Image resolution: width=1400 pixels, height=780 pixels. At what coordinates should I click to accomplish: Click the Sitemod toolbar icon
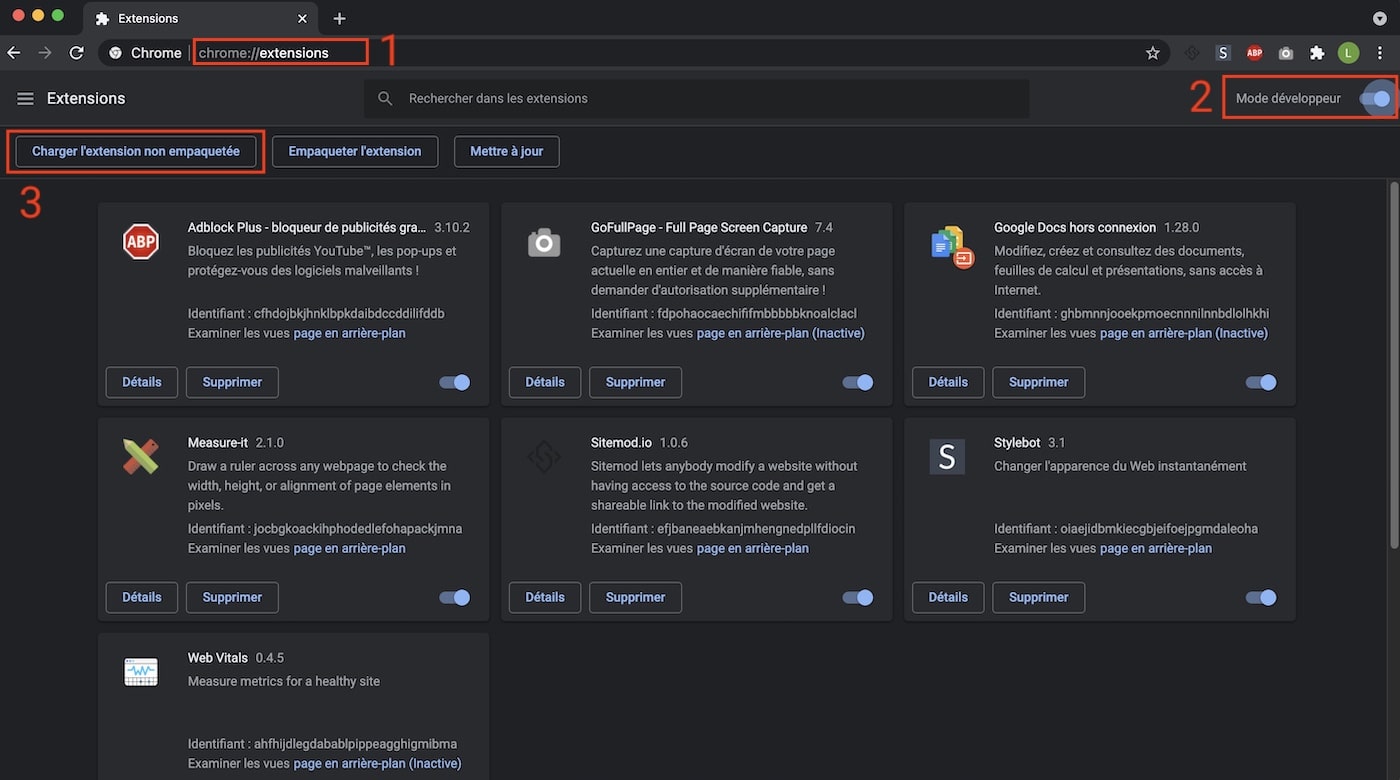(1191, 53)
